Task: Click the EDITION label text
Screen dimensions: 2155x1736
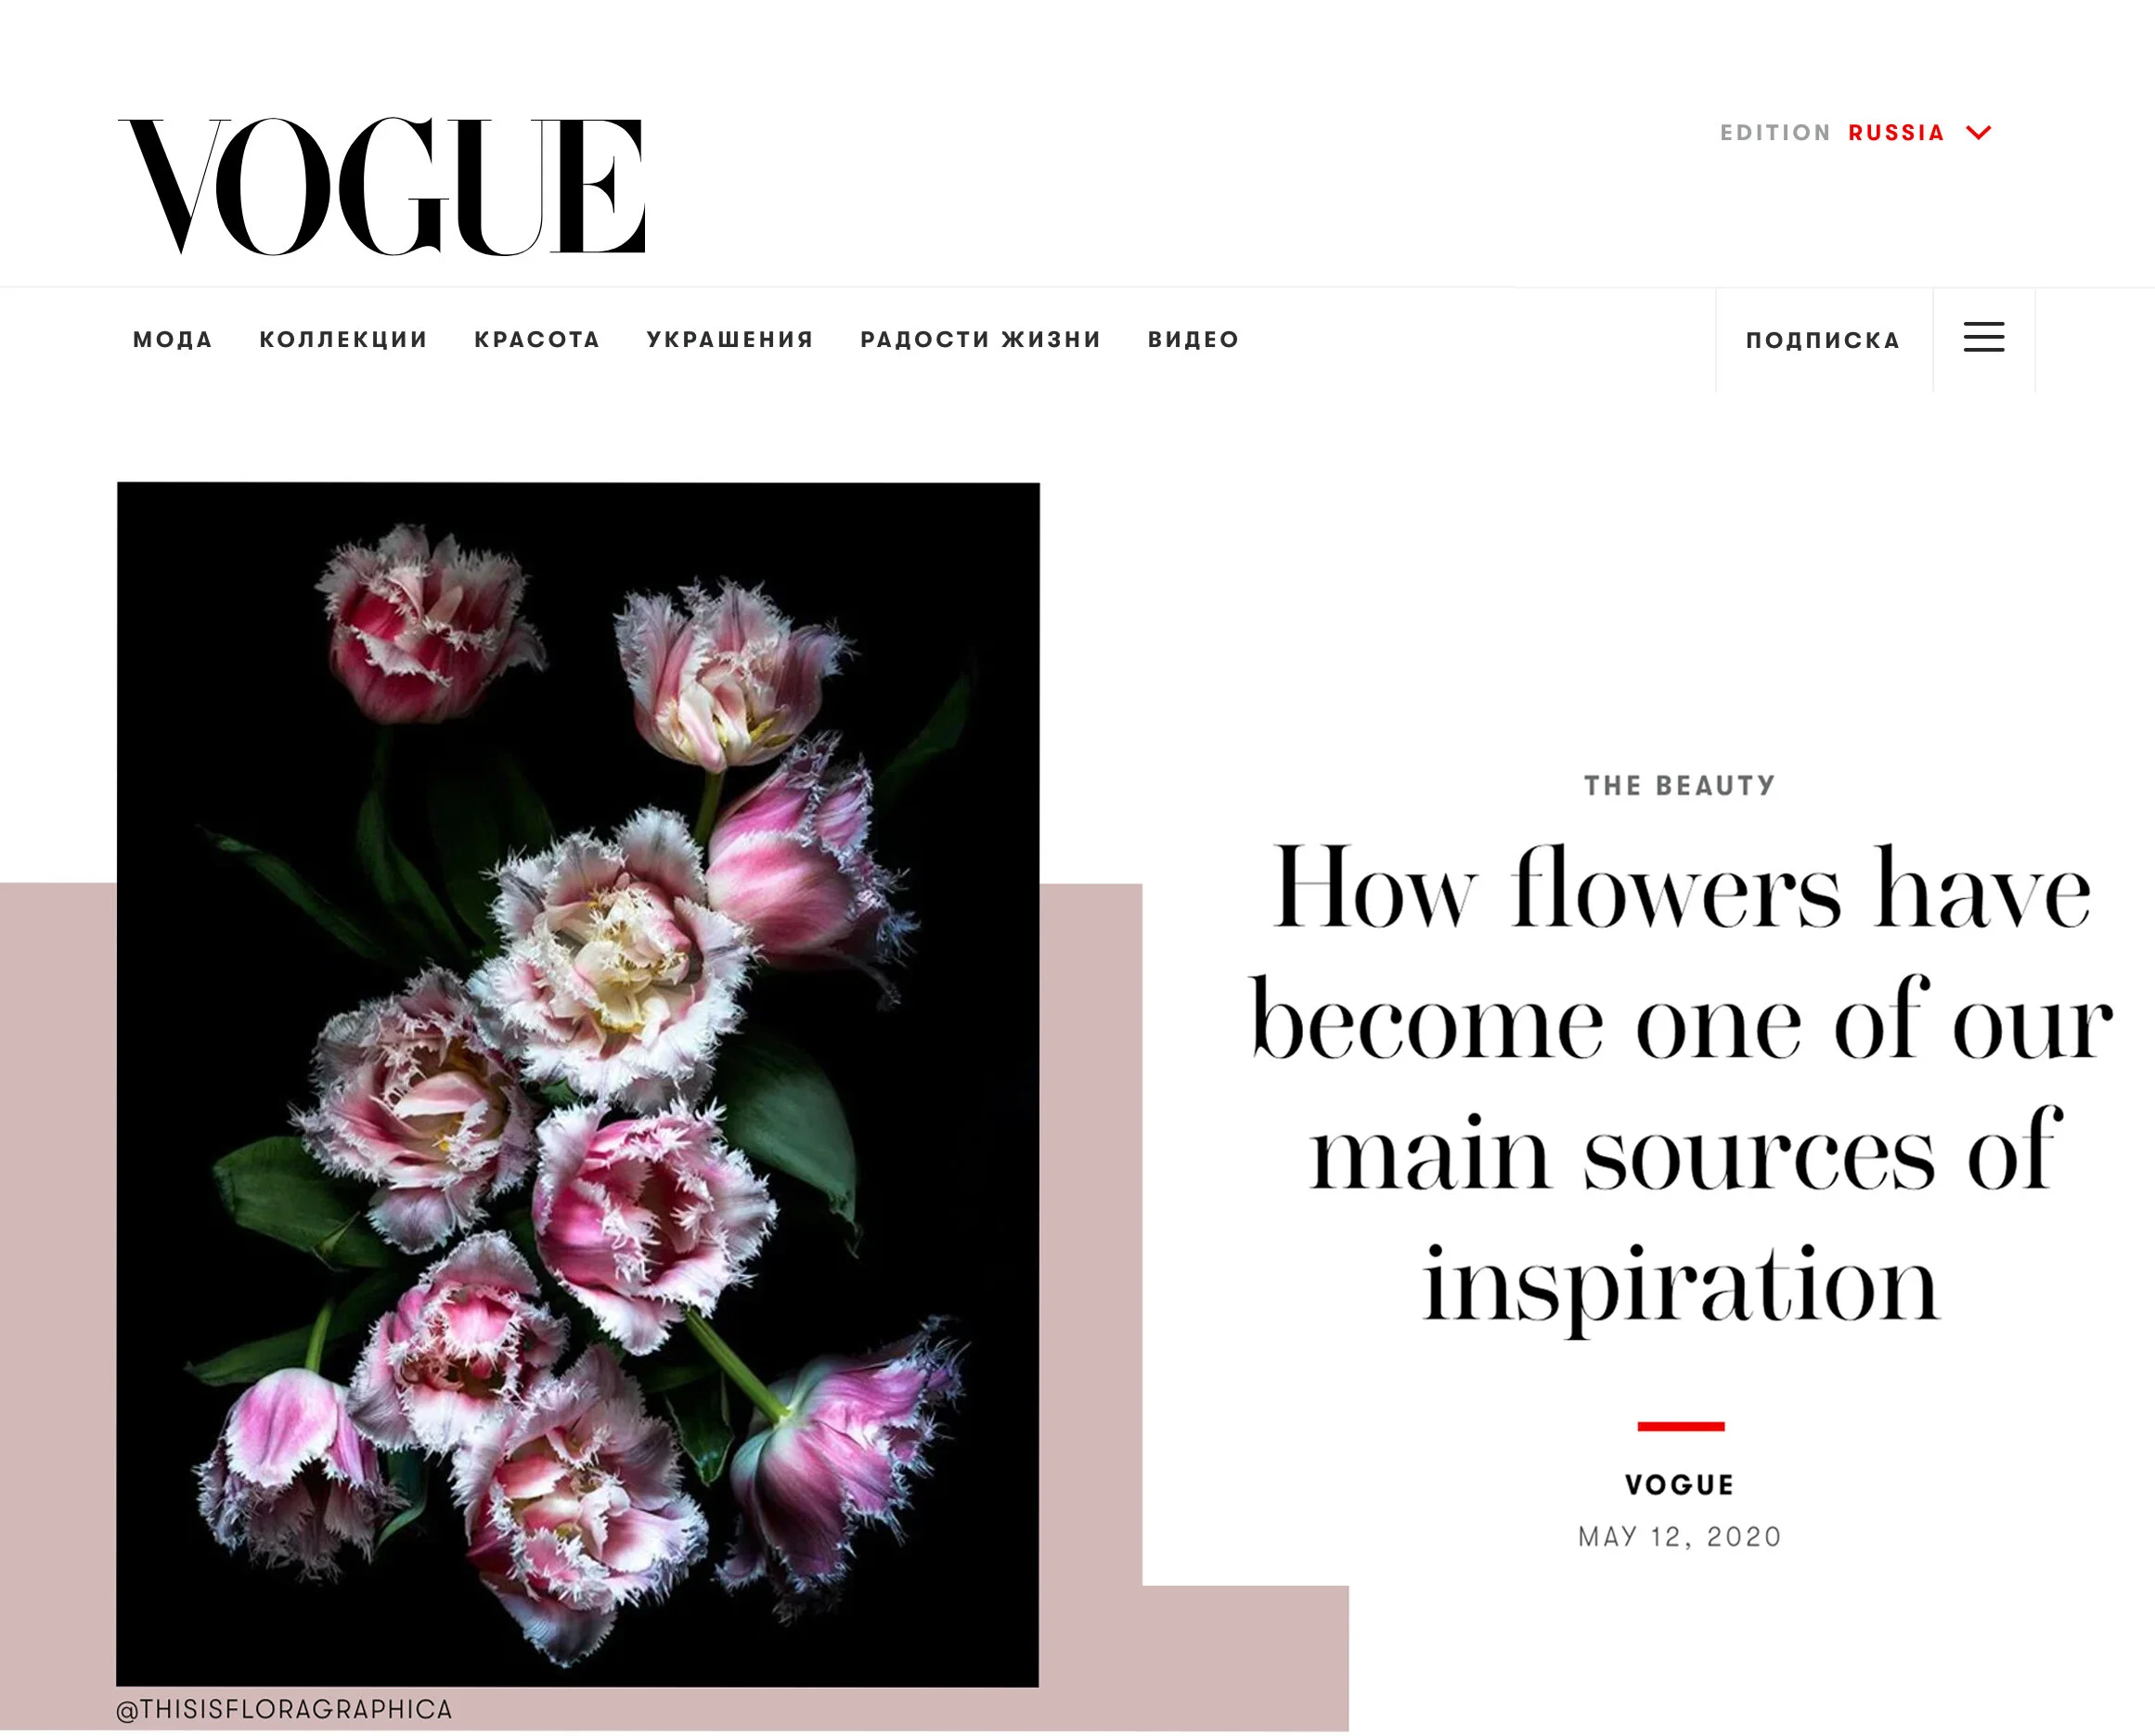Action: (1775, 133)
